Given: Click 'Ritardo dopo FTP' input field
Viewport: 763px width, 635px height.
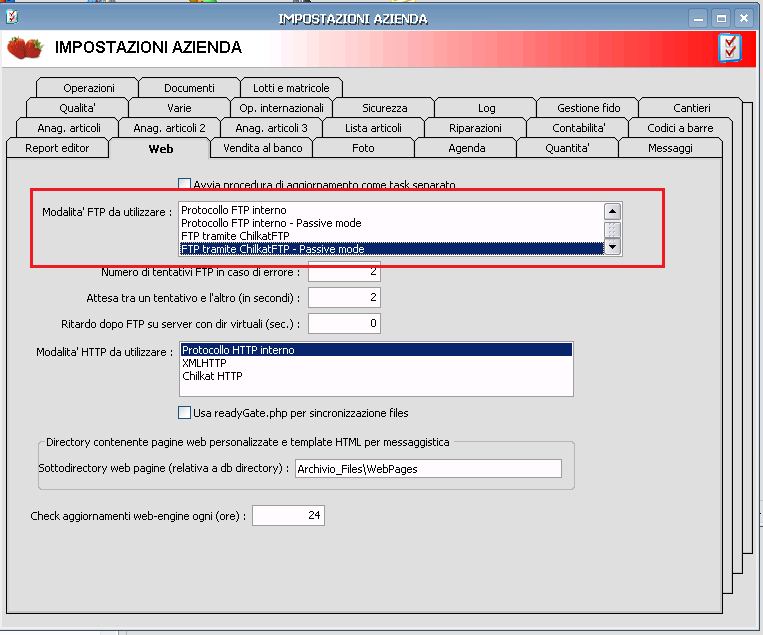Looking at the screenshot, I should (344, 323).
